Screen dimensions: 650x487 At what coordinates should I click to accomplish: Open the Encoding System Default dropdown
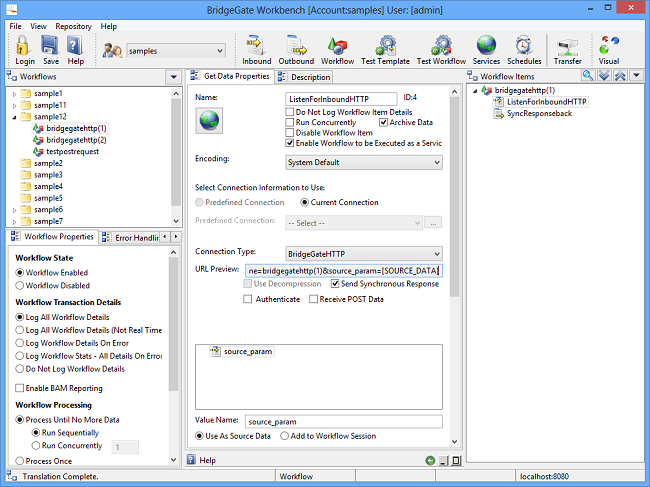[364, 162]
